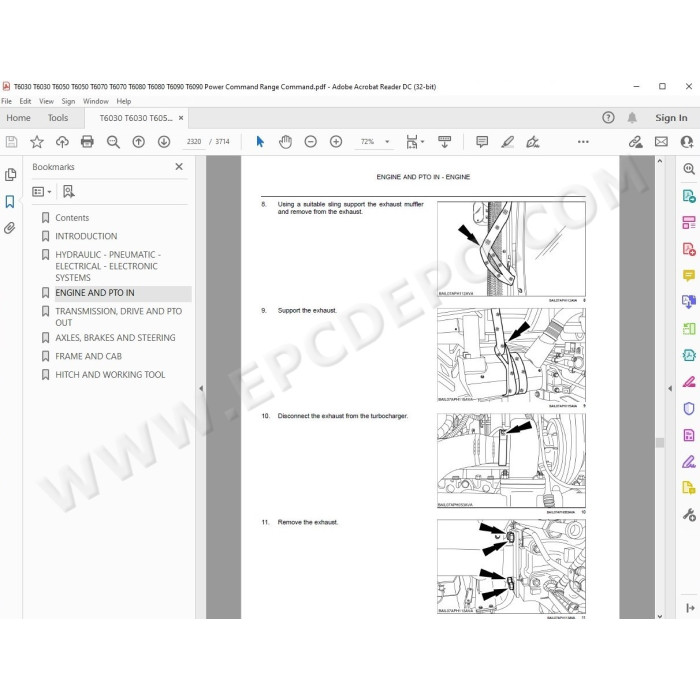
Task: Jump to the Contents bookmark
Action: 72,218
